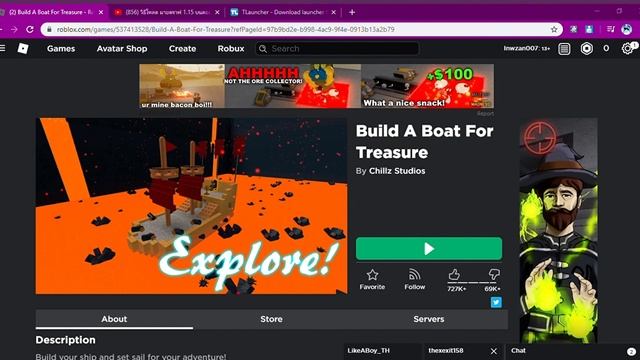Viewport: 640px width, 360px height.
Task: Give a thumbs down to game
Action: coord(494,275)
